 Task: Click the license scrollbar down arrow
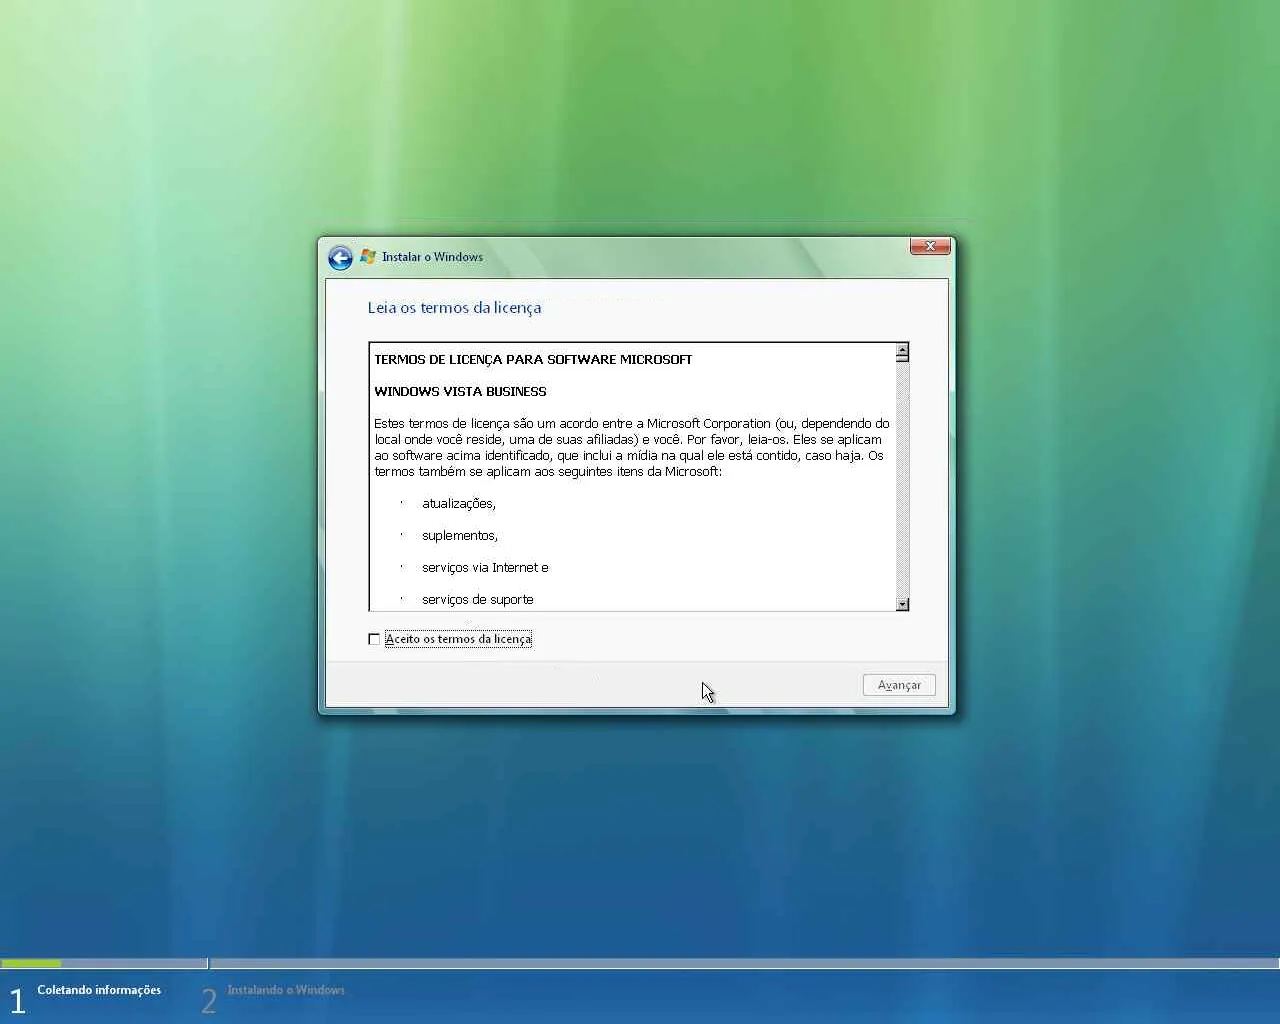pyautogui.click(x=902, y=603)
